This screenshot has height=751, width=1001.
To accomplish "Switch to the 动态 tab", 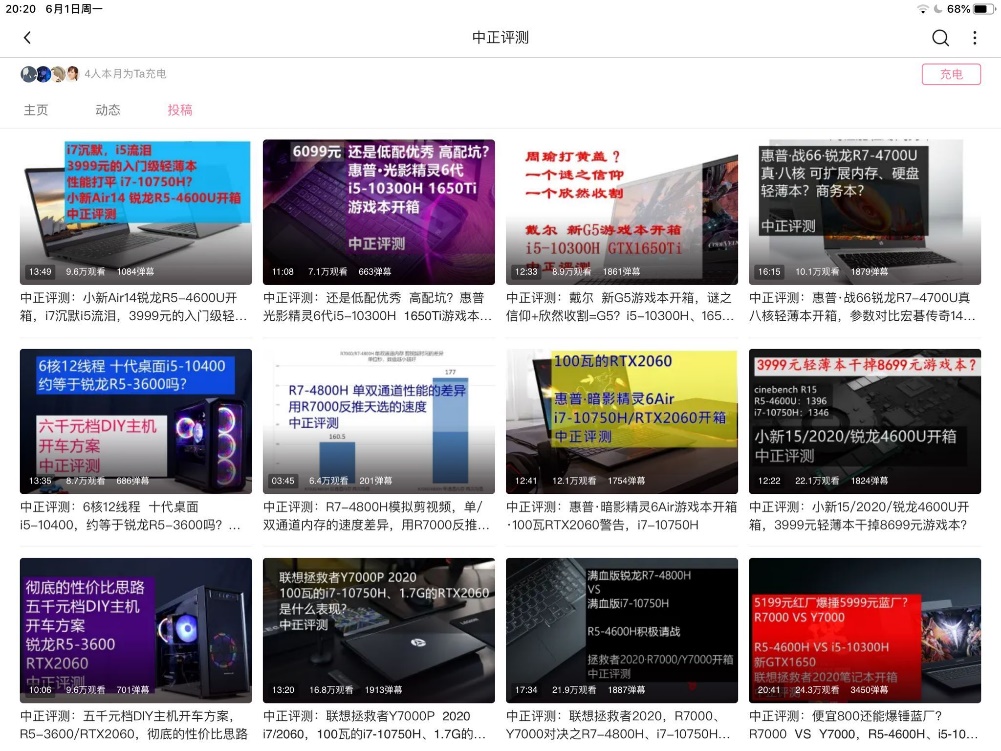I will 108,110.
